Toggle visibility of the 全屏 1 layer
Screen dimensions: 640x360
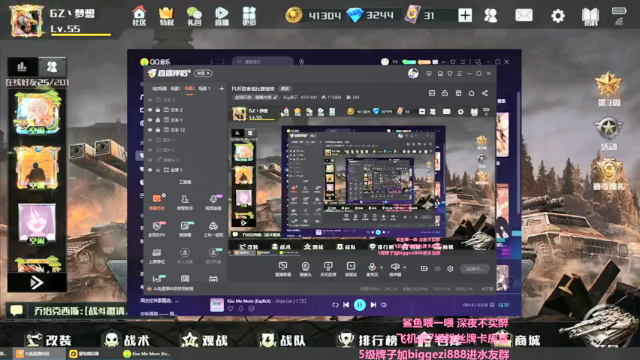click(x=150, y=170)
